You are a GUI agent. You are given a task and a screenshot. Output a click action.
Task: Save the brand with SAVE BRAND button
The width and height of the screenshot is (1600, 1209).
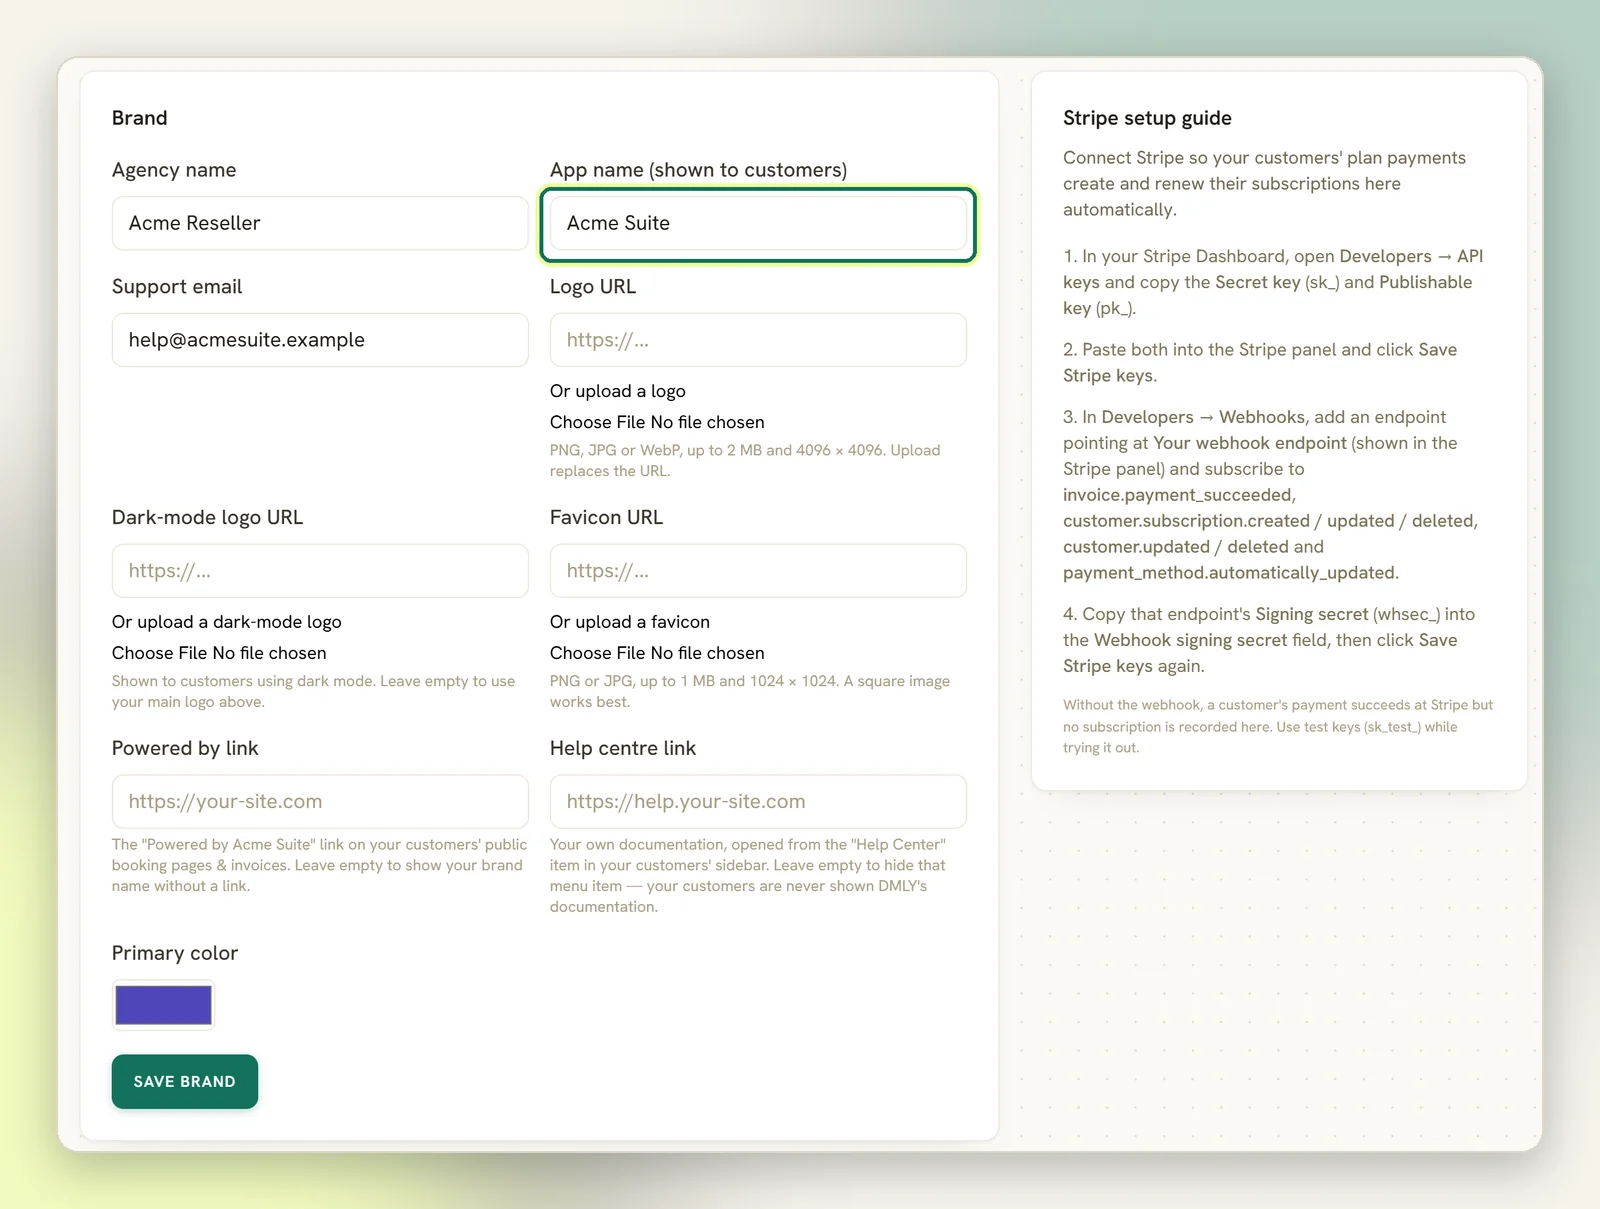point(185,1082)
